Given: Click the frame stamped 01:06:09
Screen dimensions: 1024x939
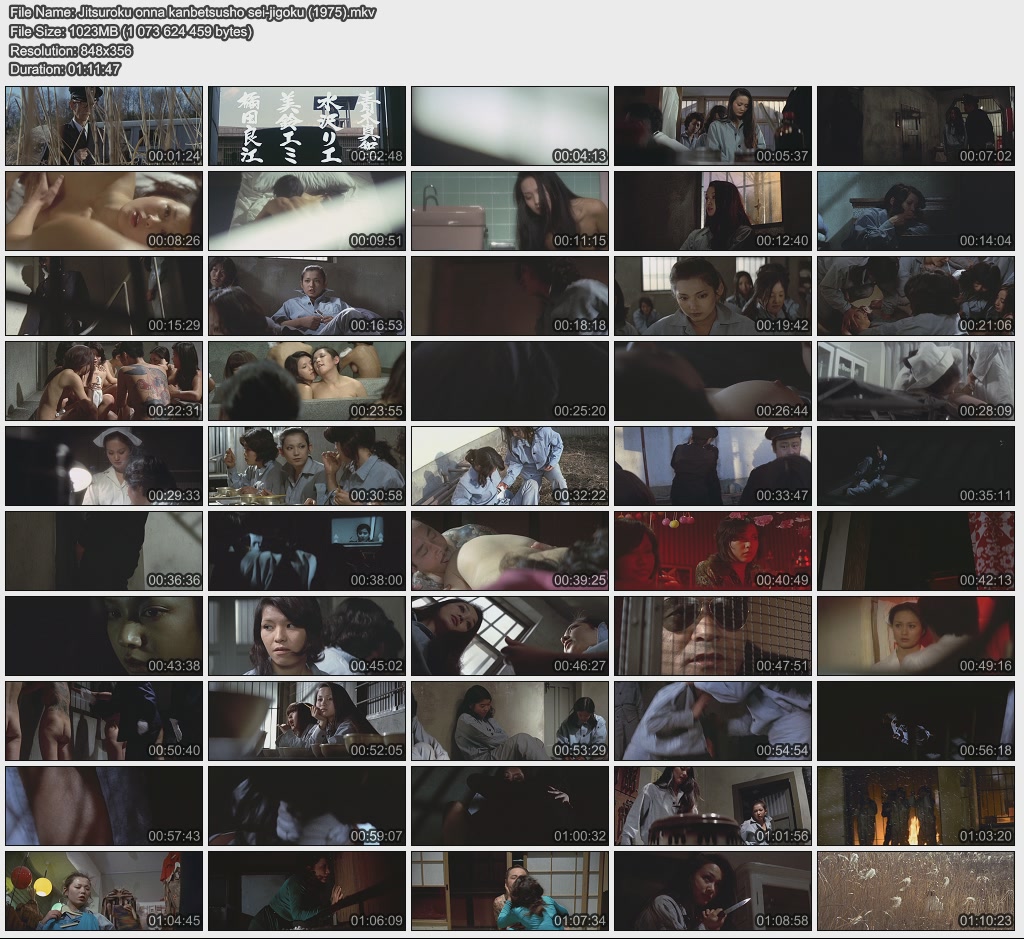Looking at the screenshot, I should pos(307,891).
